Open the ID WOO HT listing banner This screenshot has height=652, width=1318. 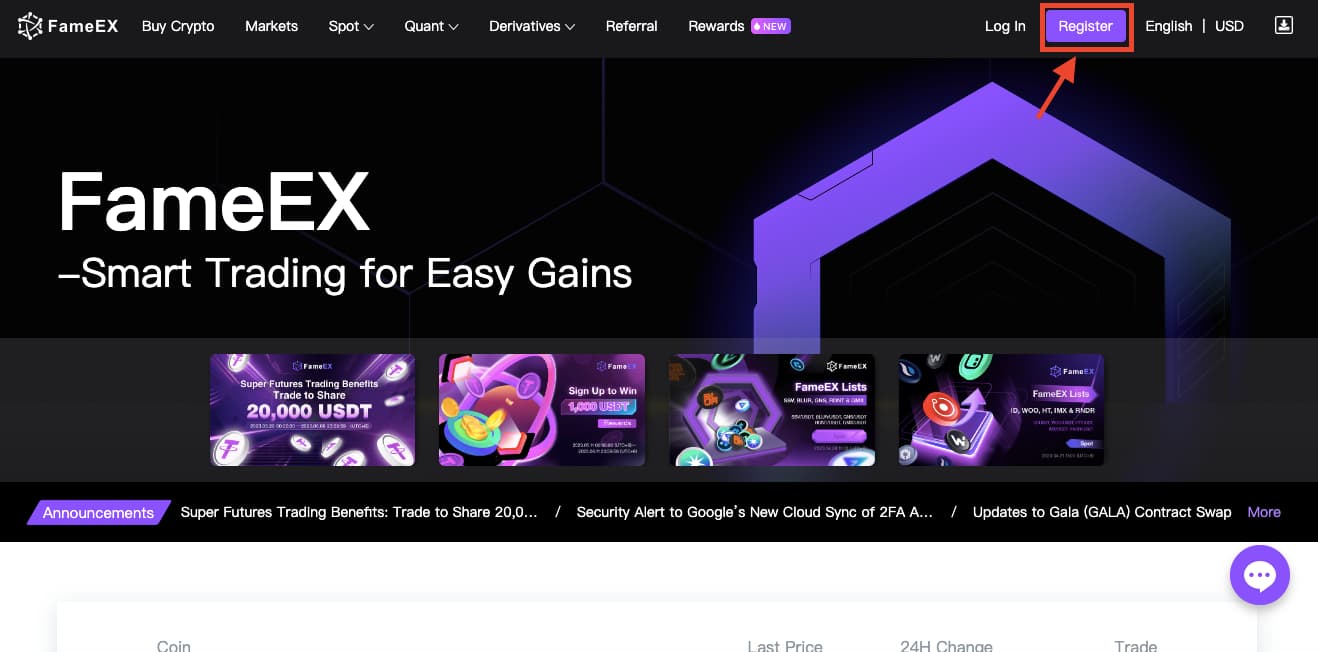pos(1001,410)
